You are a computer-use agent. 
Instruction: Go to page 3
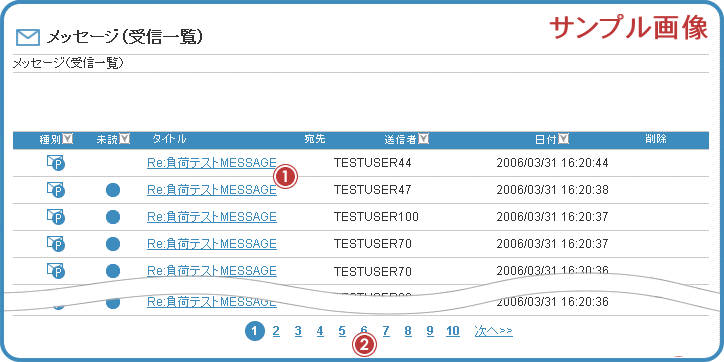point(298,331)
